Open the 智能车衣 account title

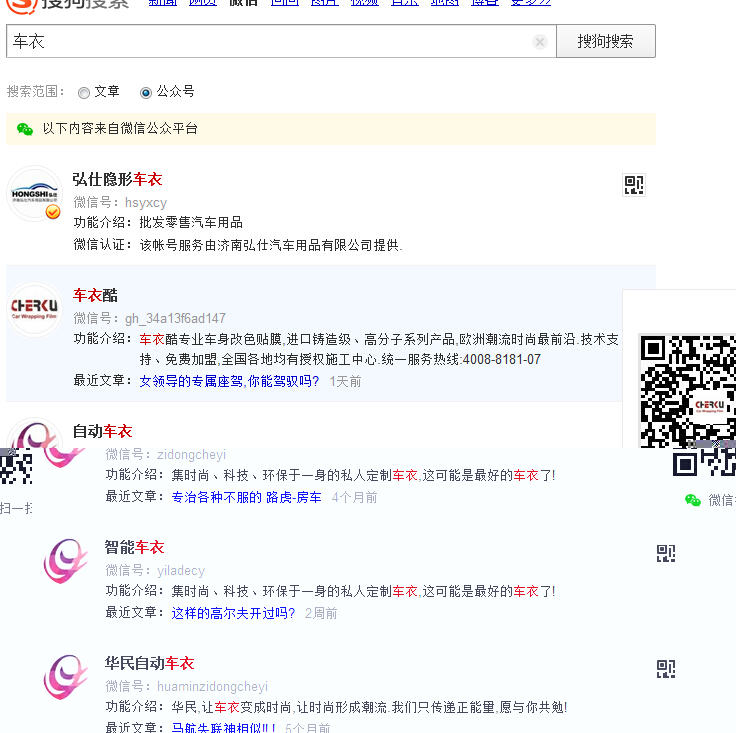pos(134,547)
